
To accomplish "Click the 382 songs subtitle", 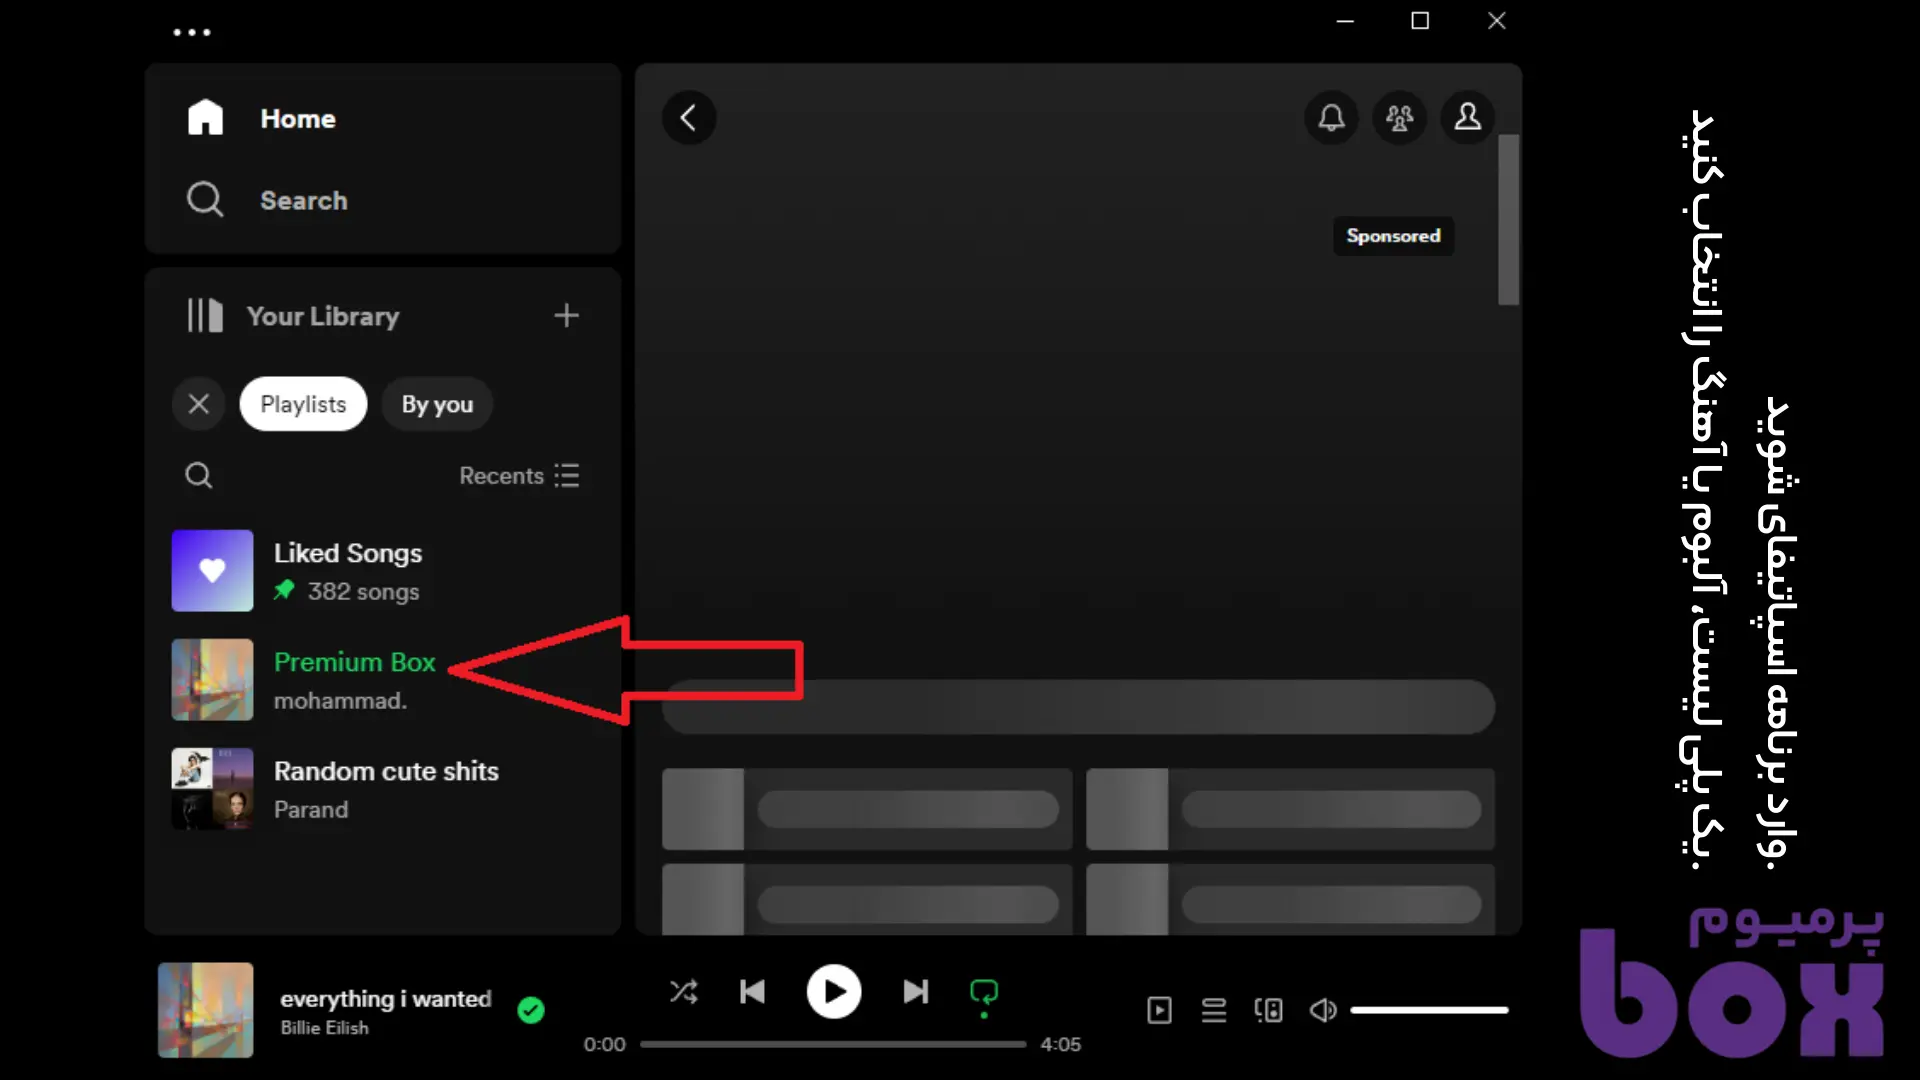I will [x=363, y=592].
